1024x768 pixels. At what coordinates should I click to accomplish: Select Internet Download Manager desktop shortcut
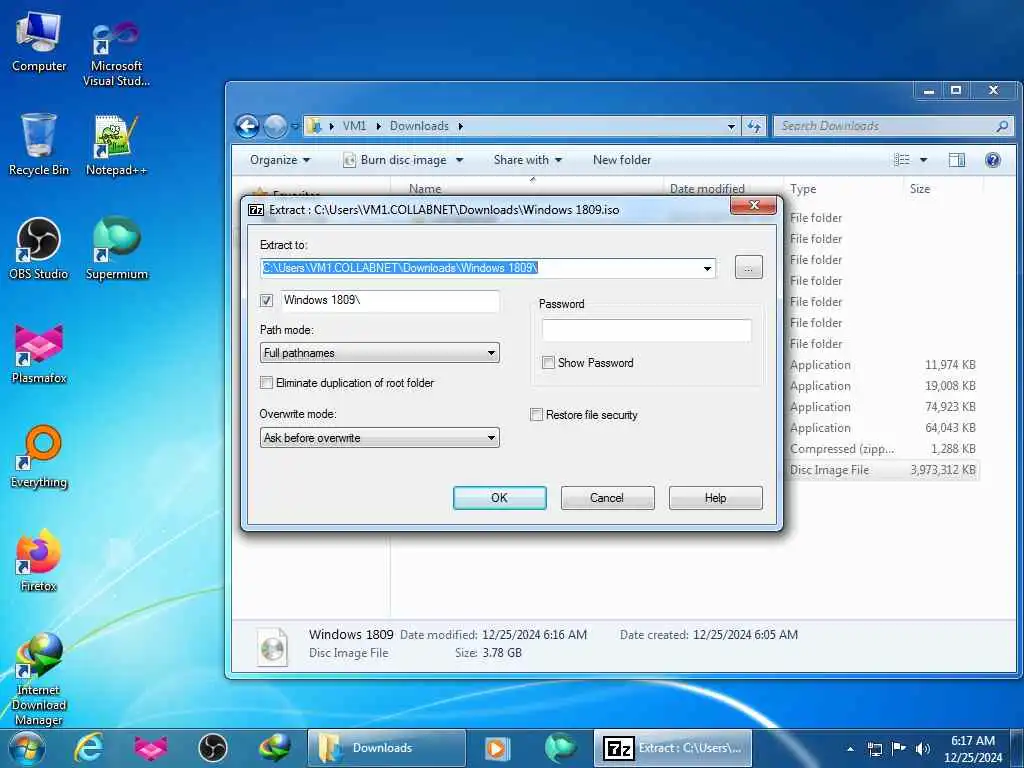click(39, 679)
